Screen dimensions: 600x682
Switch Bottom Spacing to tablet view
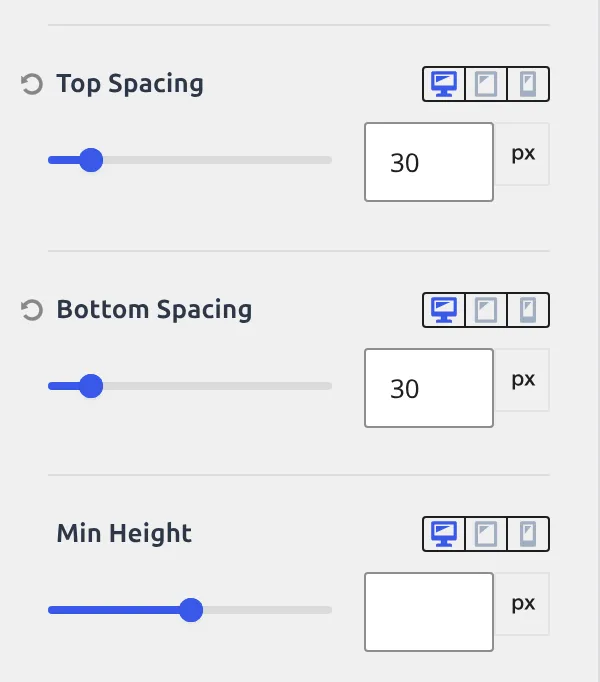486,310
